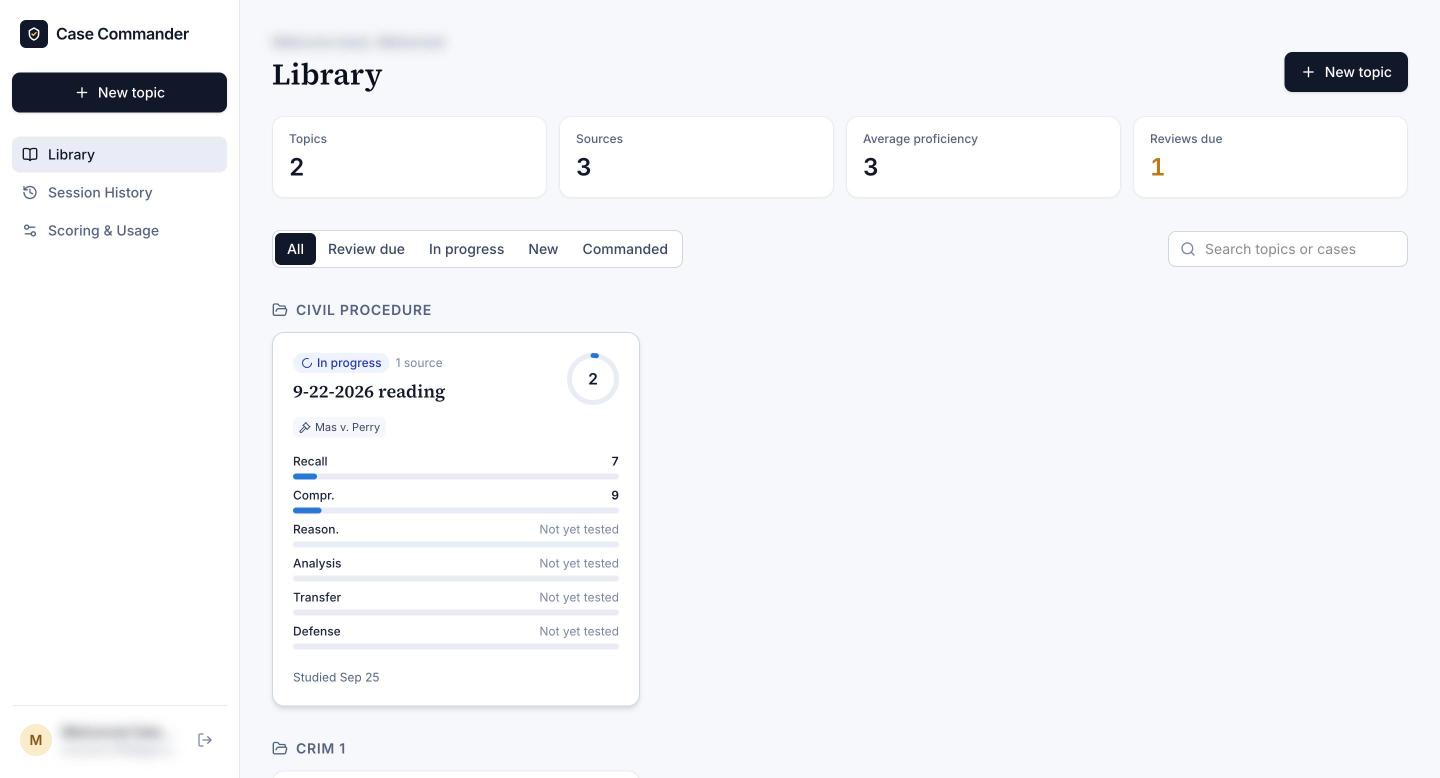Create a topic from the sidebar New topic button
This screenshot has height=778, width=1440.
(x=119, y=92)
